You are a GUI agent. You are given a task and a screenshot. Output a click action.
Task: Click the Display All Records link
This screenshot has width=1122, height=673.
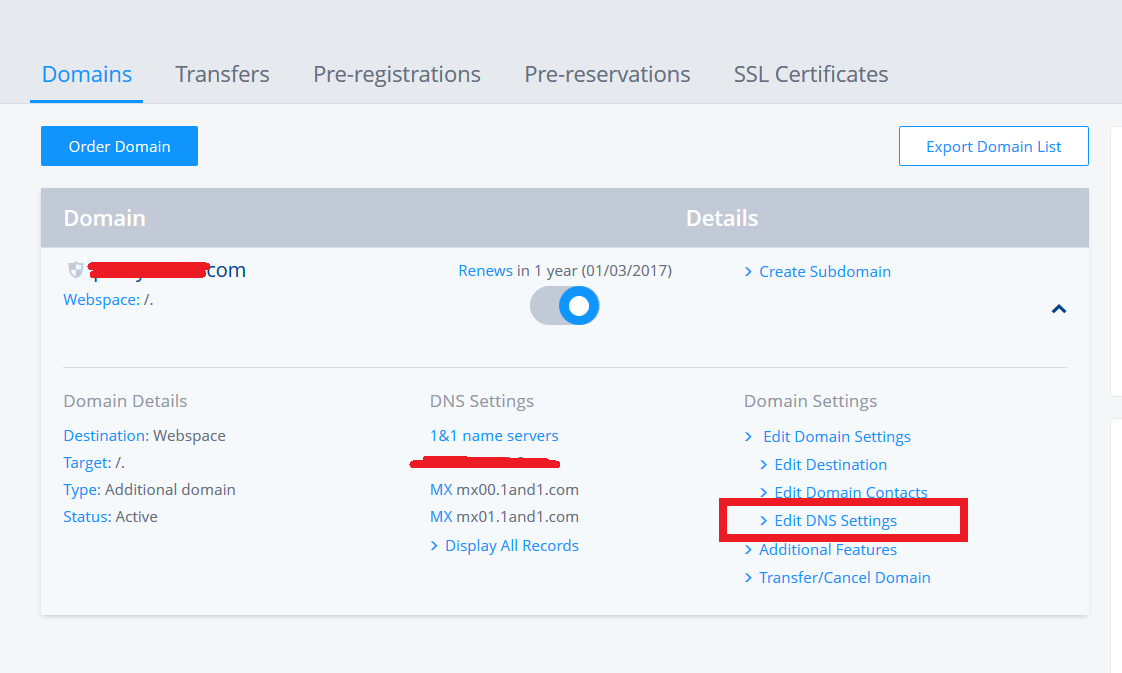pyautogui.click(x=511, y=545)
